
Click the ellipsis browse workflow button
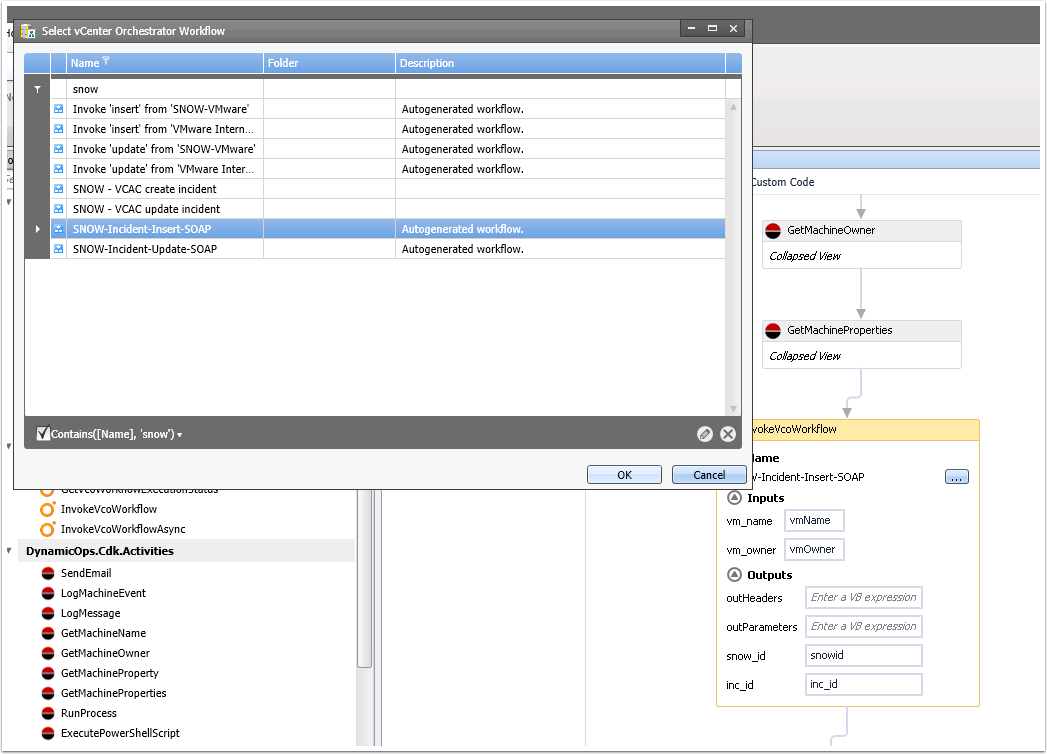(x=957, y=477)
